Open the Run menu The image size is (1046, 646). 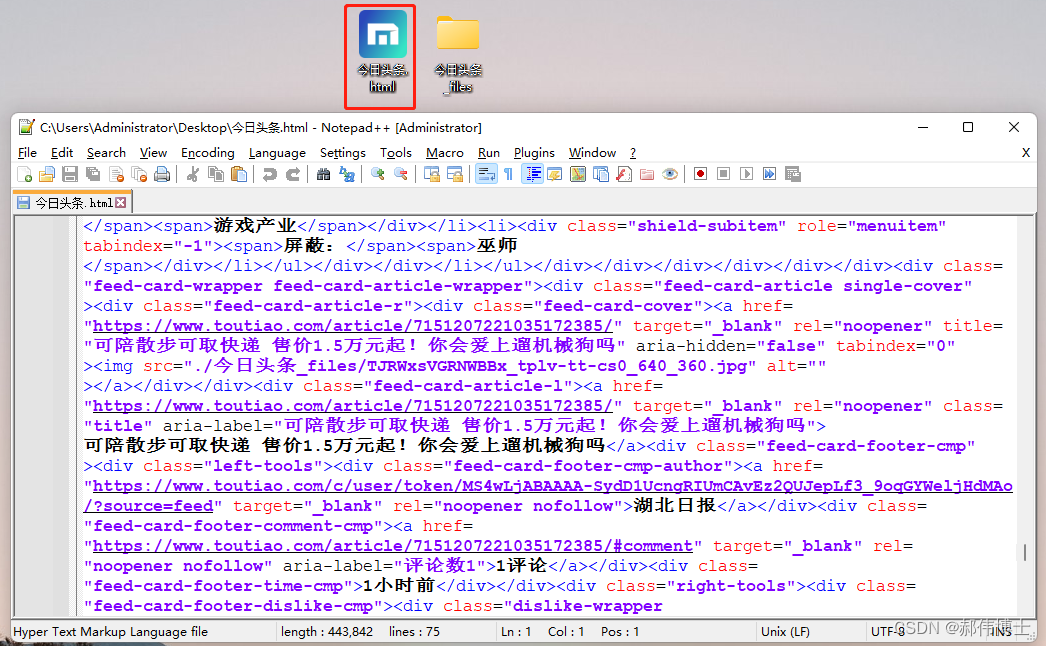(x=488, y=153)
